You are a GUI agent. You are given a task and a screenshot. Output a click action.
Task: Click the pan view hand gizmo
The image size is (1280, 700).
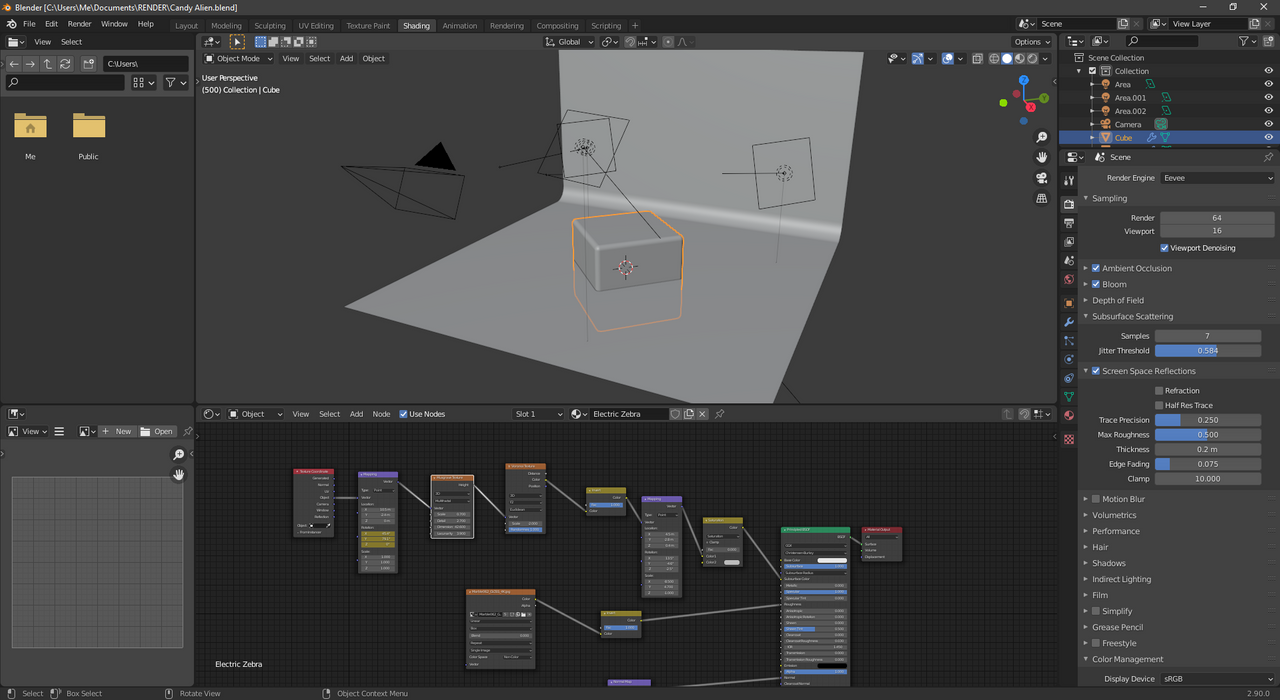1042,157
